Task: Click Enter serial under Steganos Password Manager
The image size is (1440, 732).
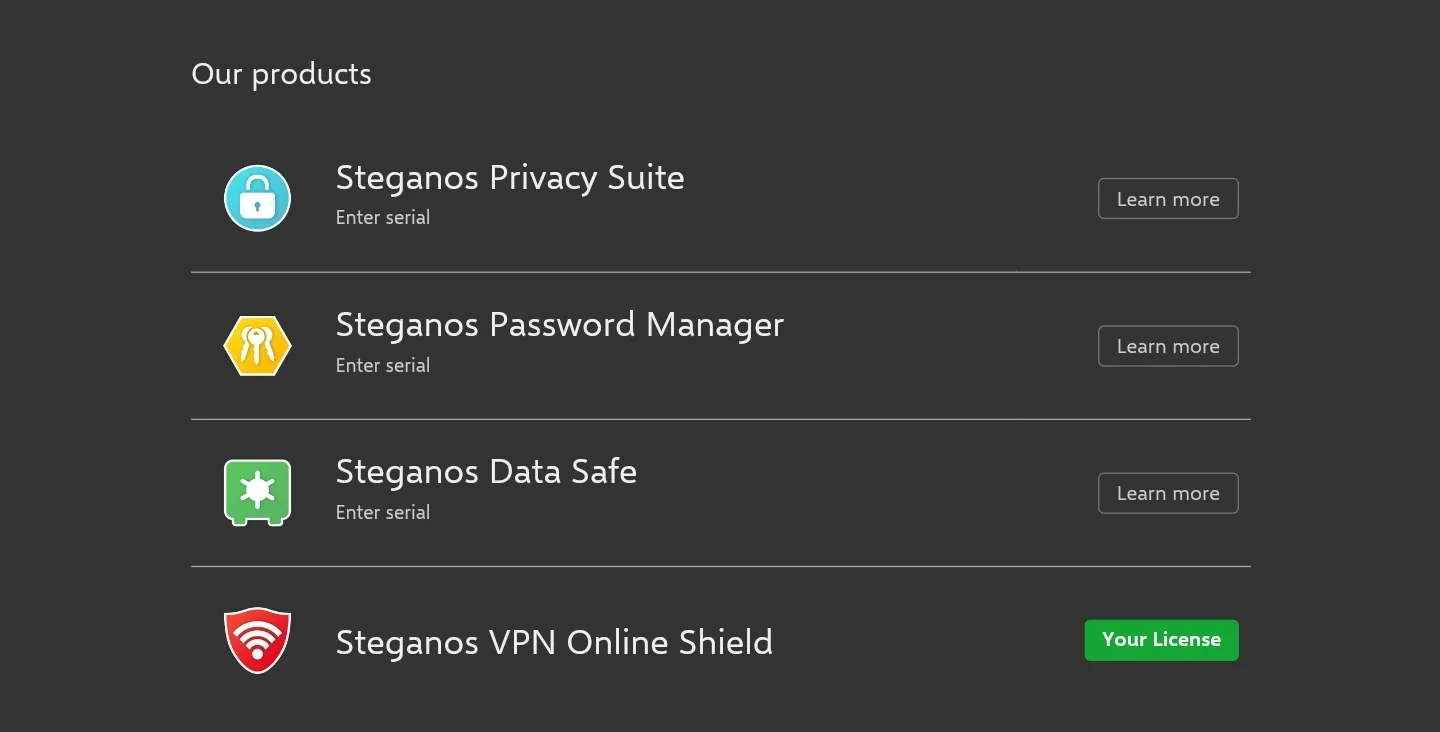Action: point(383,365)
